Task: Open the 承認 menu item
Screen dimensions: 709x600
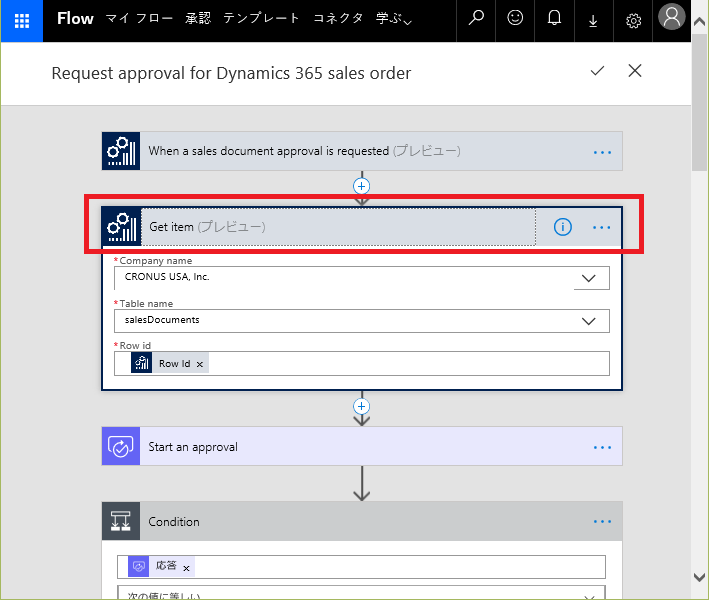Action: click(x=198, y=19)
